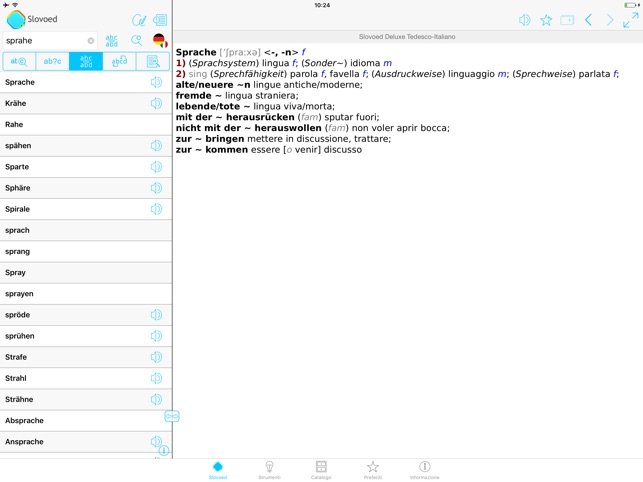Open the Strähne entry
This screenshot has width=643, height=482.
click(86, 399)
